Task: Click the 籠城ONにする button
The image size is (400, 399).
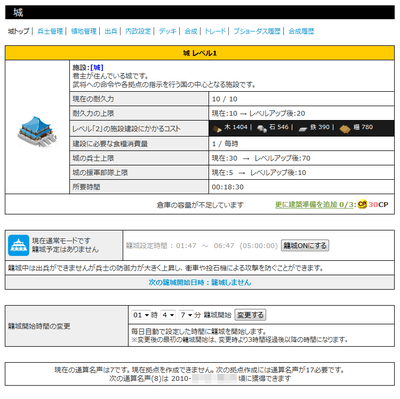Action: click(x=305, y=246)
